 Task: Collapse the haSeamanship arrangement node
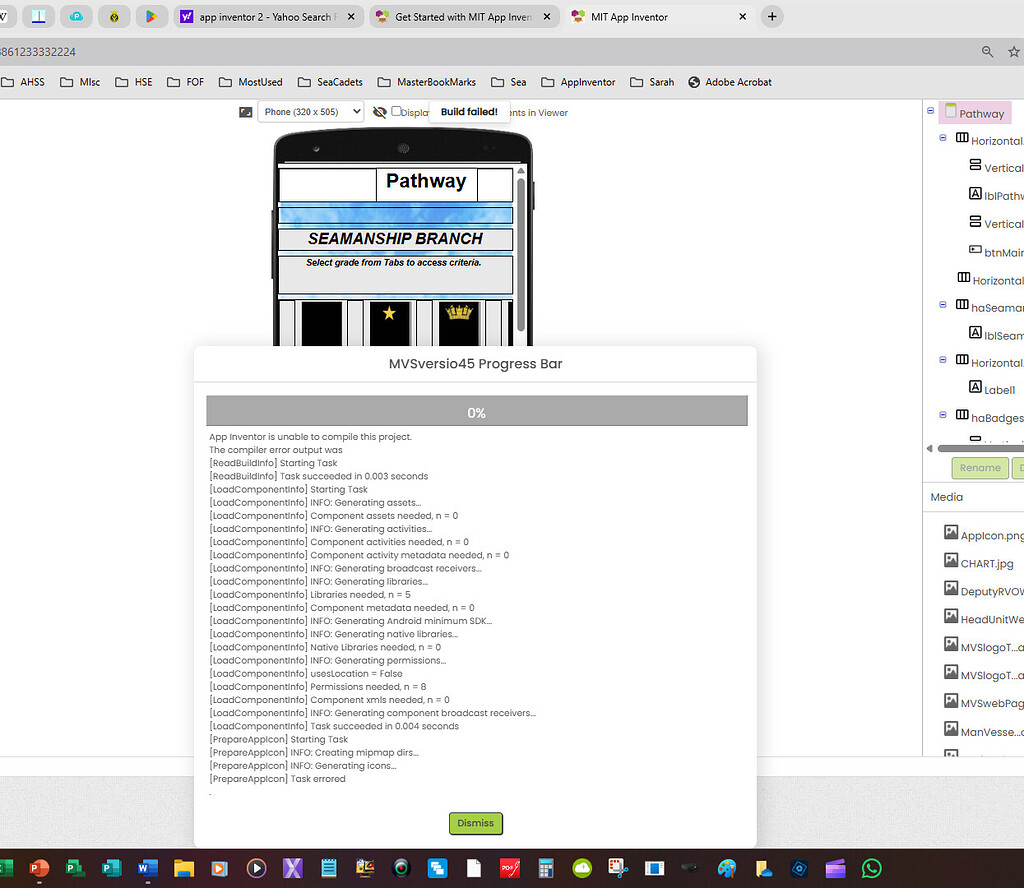tap(942, 305)
